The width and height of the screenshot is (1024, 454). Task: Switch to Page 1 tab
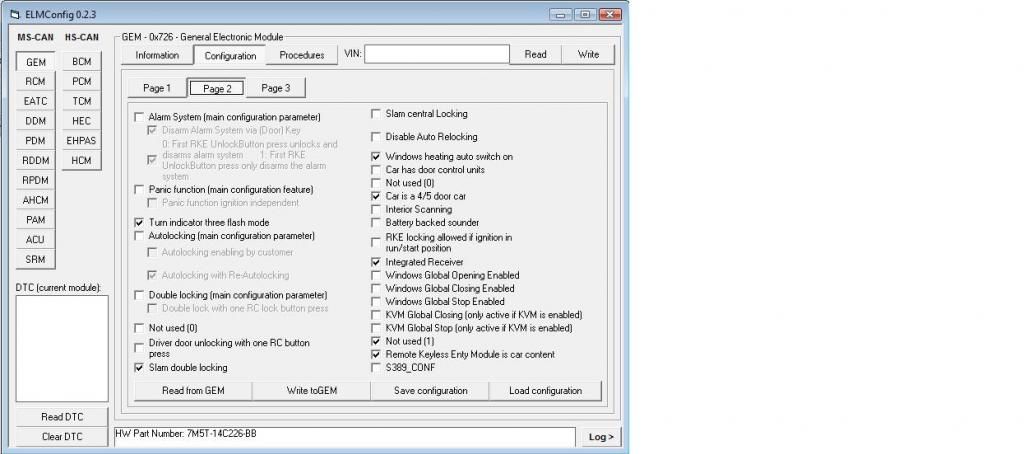[156, 88]
